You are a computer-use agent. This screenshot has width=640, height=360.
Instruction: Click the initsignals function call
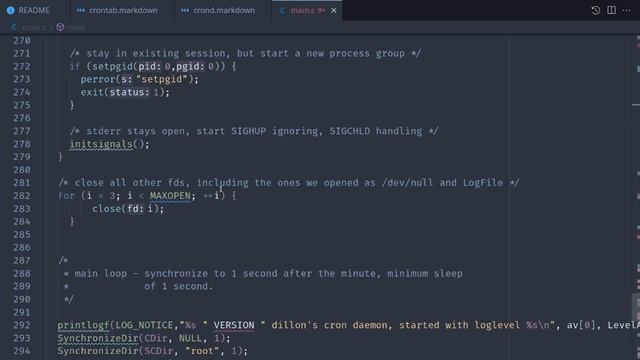pyautogui.click(x=101, y=144)
